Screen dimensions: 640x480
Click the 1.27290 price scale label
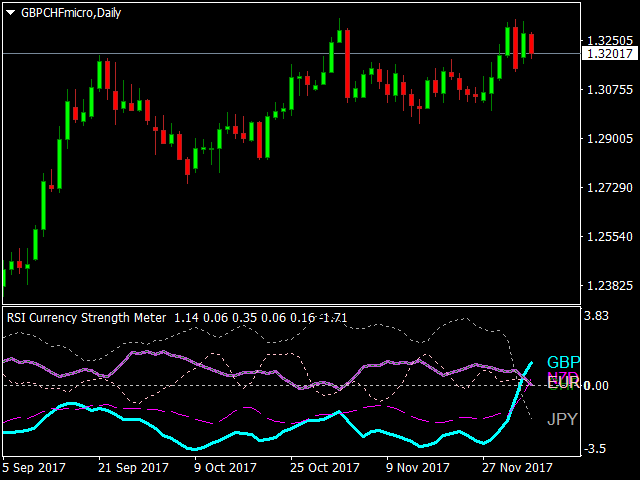coord(609,188)
